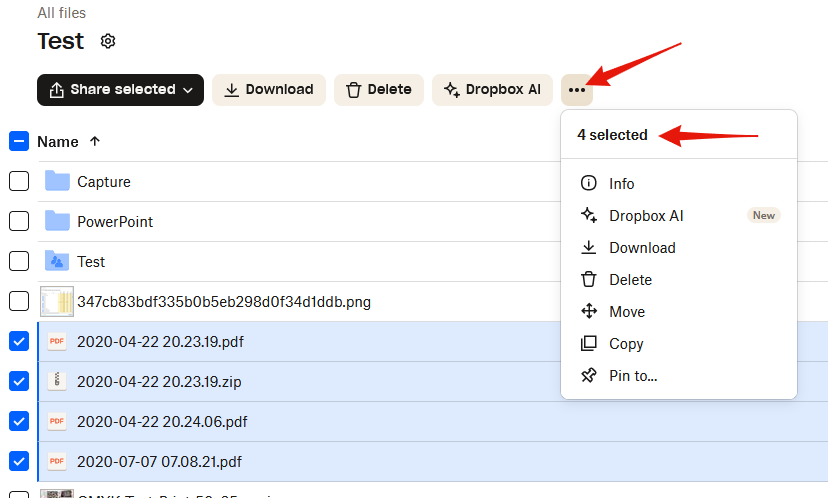The width and height of the screenshot is (828, 498).
Task: Open the Test folder row name
Action: (x=91, y=261)
